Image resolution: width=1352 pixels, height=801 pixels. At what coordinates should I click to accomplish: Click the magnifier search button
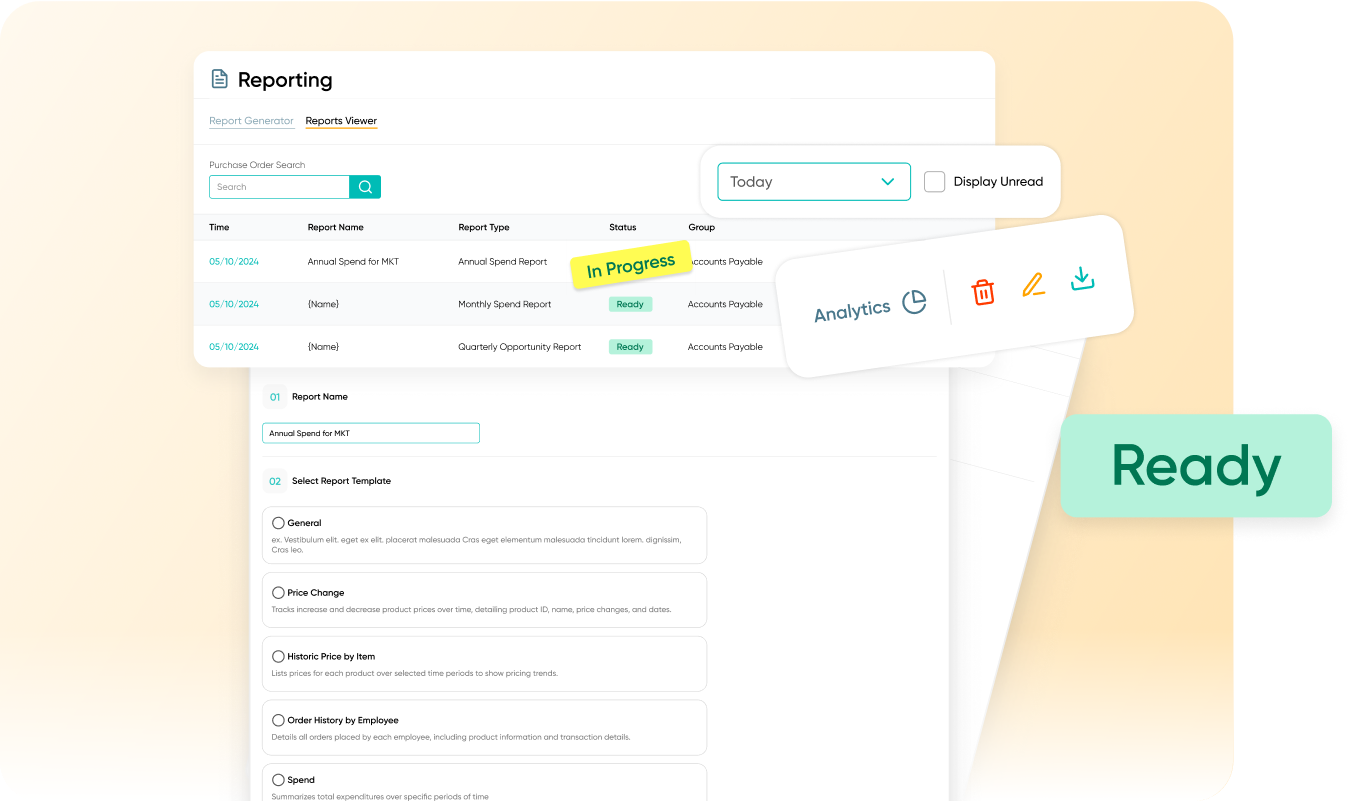[365, 187]
